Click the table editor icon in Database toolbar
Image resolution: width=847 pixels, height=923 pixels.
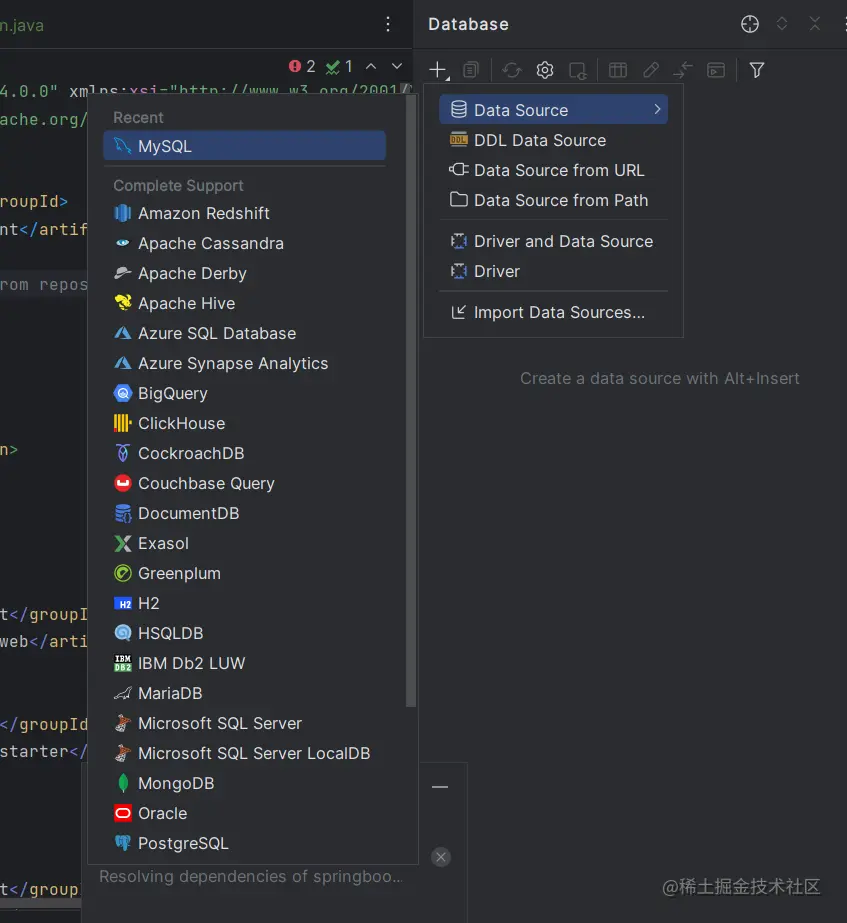[x=617, y=70]
